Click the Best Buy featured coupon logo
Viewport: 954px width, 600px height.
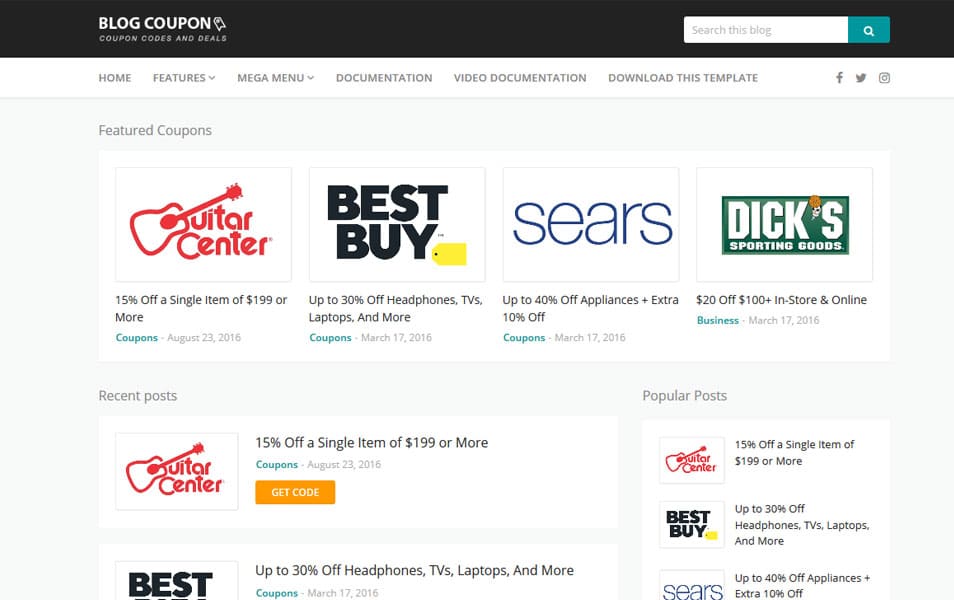[x=397, y=224]
